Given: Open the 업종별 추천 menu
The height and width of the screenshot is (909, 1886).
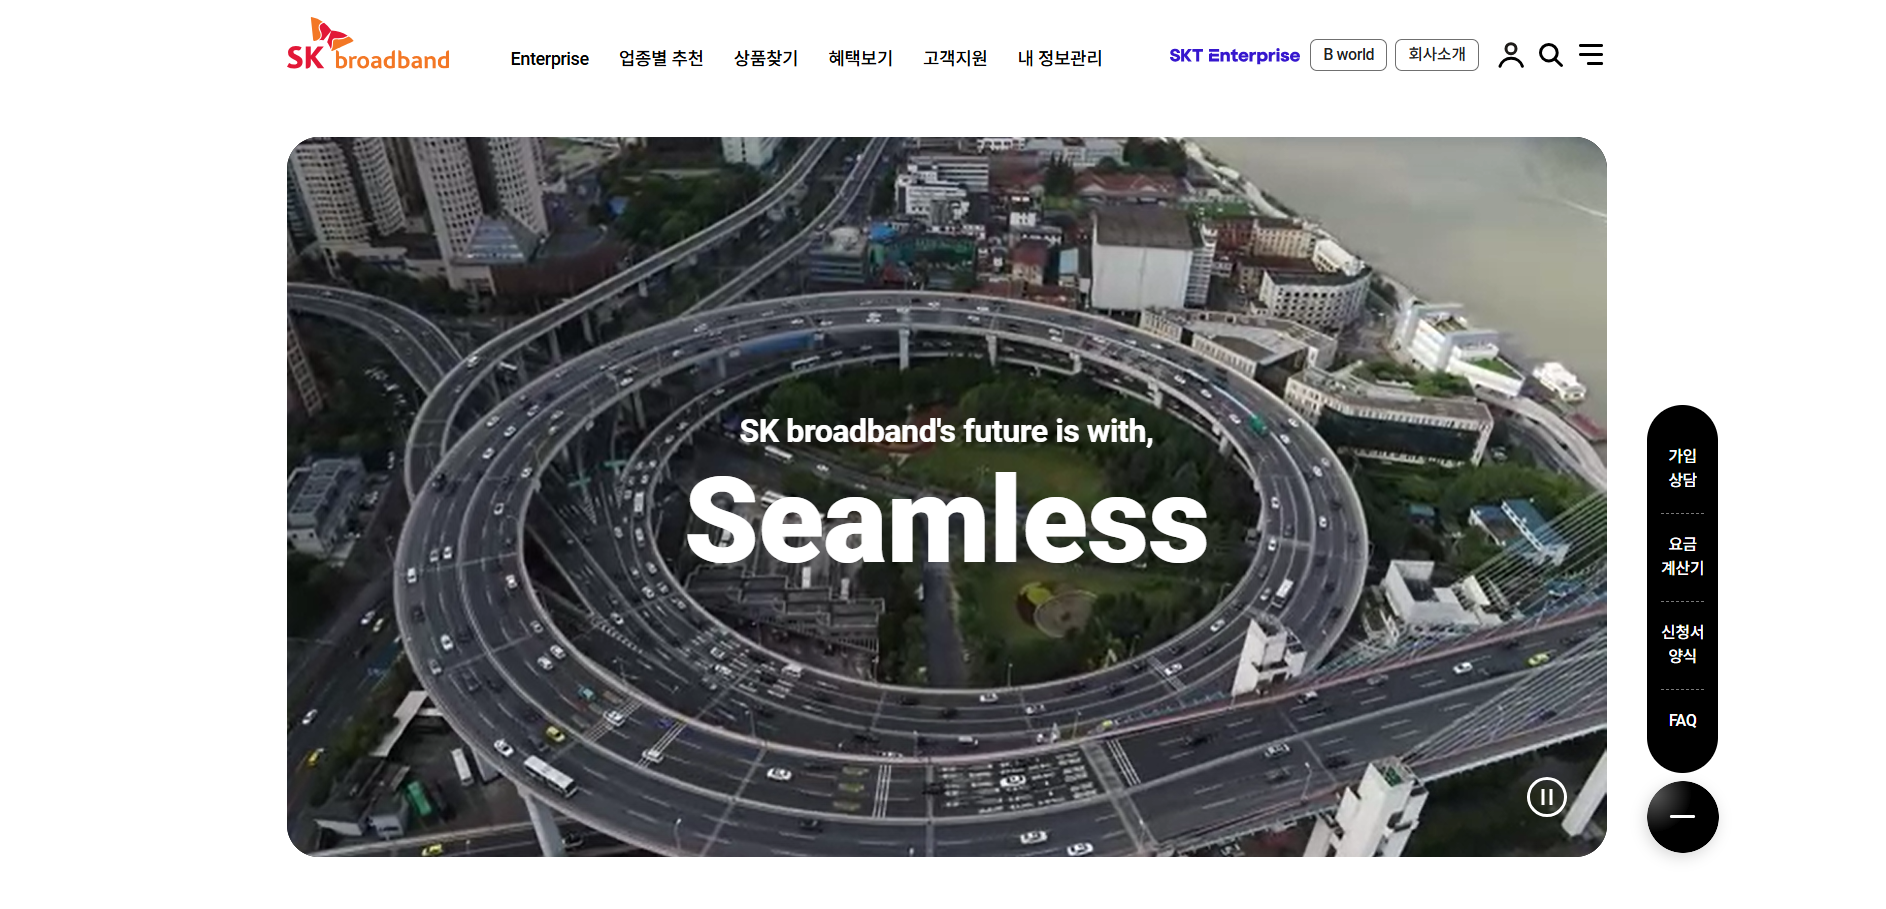Looking at the screenshot, I should coord(661,58).
